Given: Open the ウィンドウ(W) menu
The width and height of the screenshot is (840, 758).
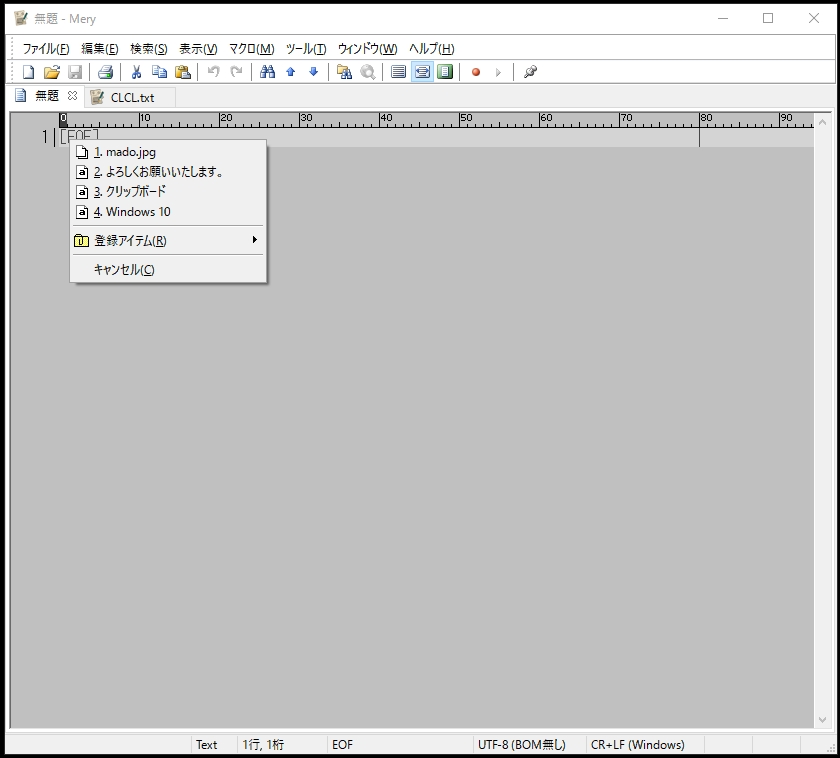Looking at the screenshot, I should (368, 49).
